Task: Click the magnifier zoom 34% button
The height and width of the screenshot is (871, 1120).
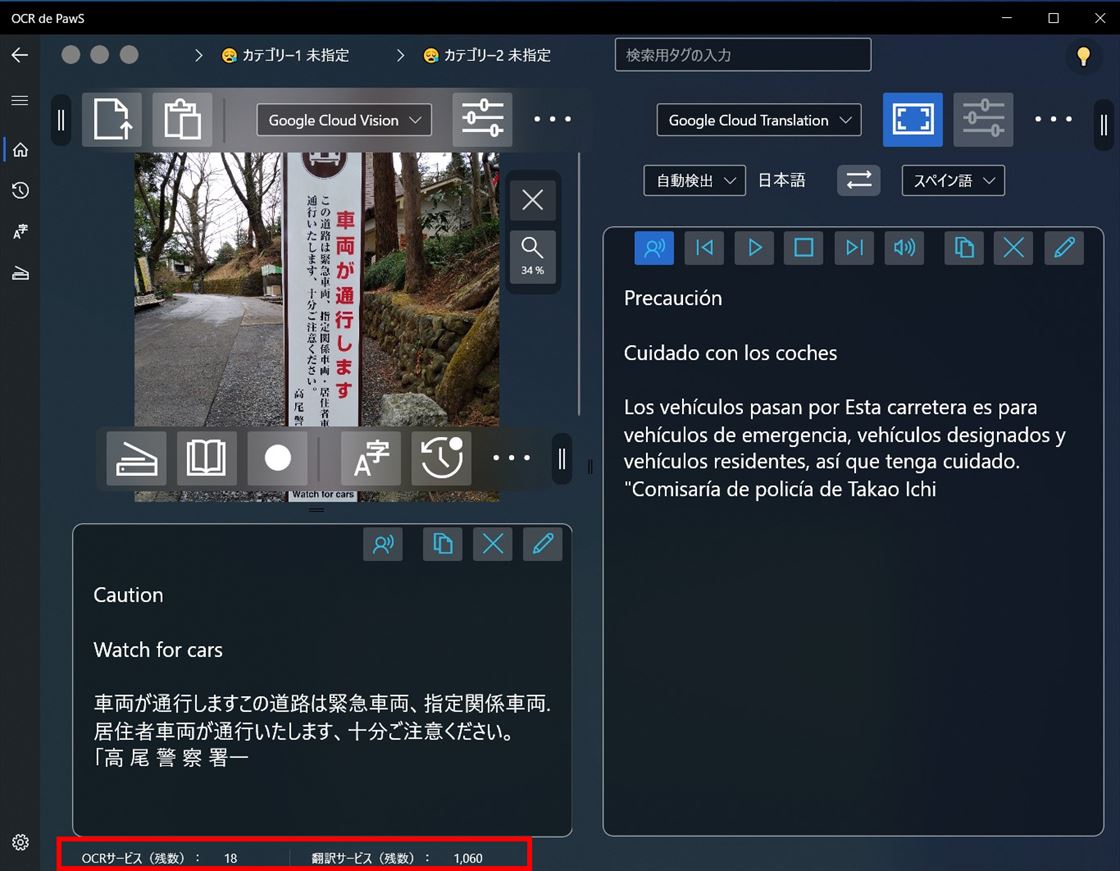Action: click(x=532, y=255)
